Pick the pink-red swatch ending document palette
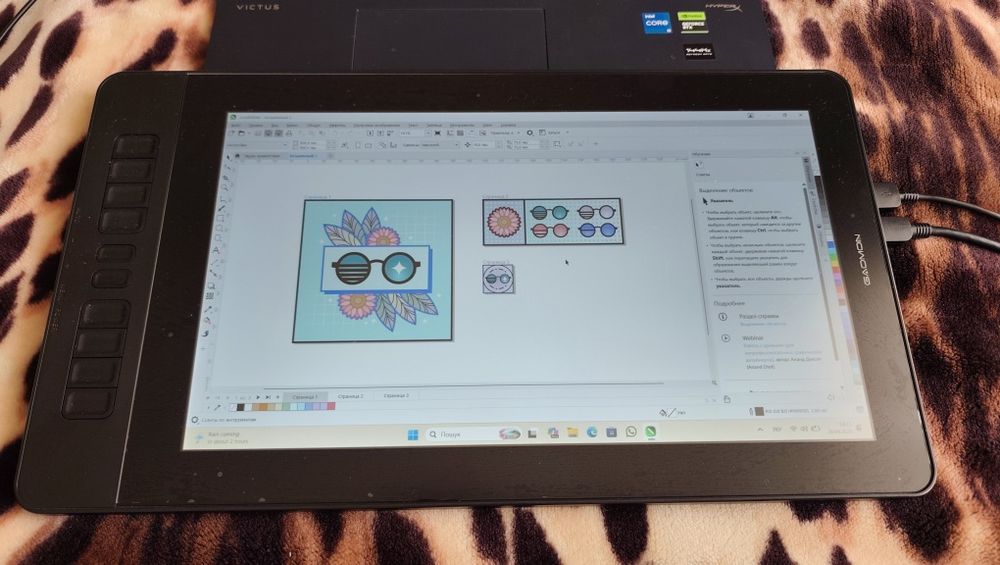 (x=331, y=406)
